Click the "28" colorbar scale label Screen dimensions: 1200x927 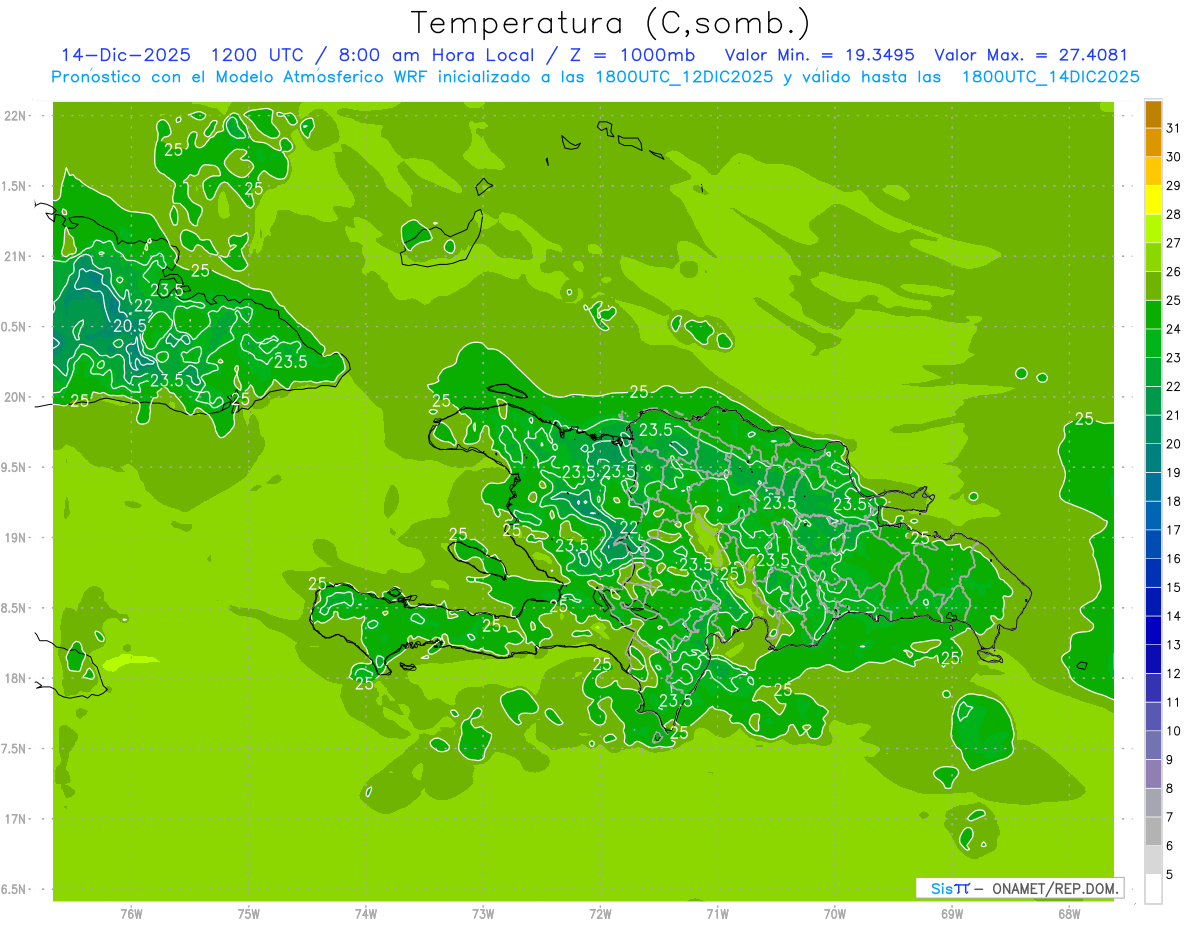coord(1174,214)
